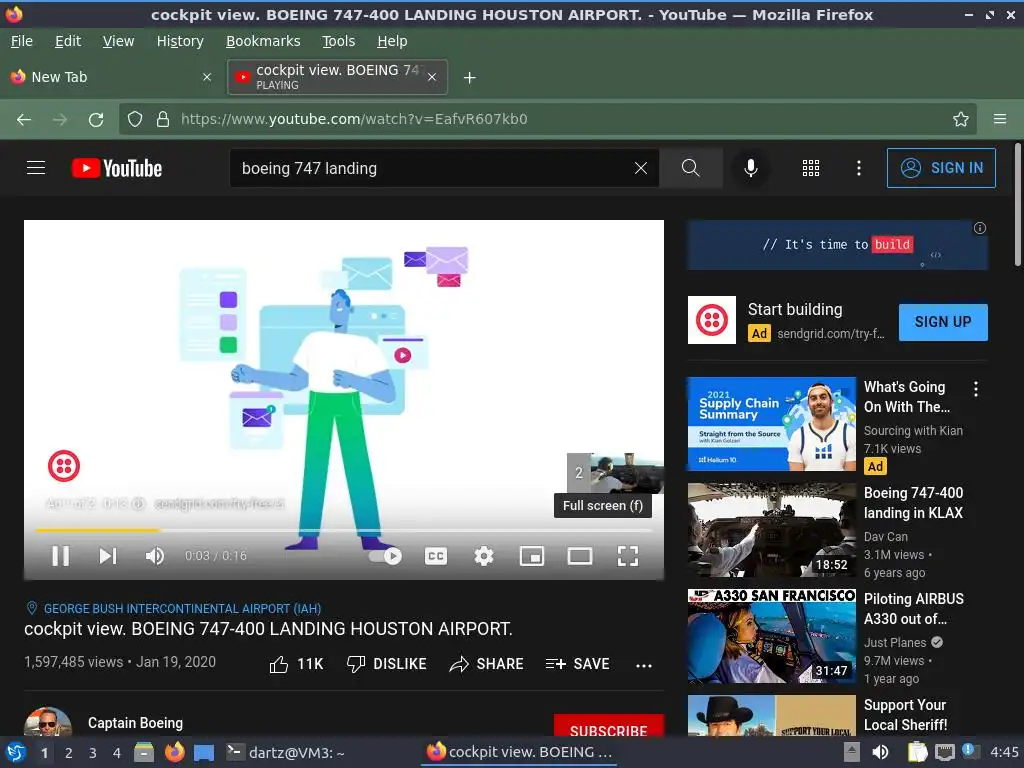1024x768 pixels.
Task: Open the ad info icon
Action: 980,228
